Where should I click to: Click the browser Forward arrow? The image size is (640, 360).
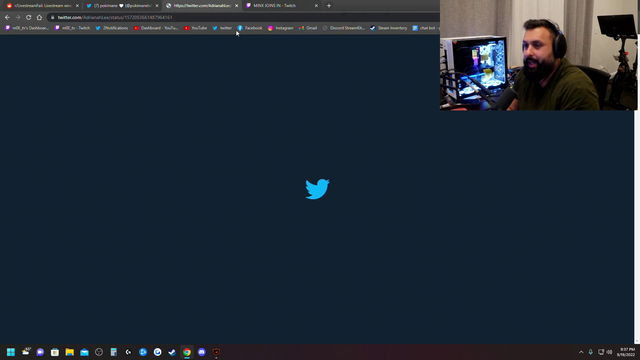coord(18,18)
